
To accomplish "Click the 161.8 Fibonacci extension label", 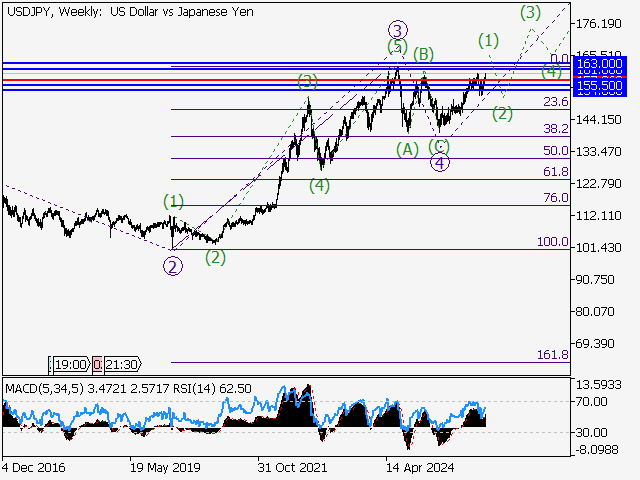I will click(x=553, y=355).
